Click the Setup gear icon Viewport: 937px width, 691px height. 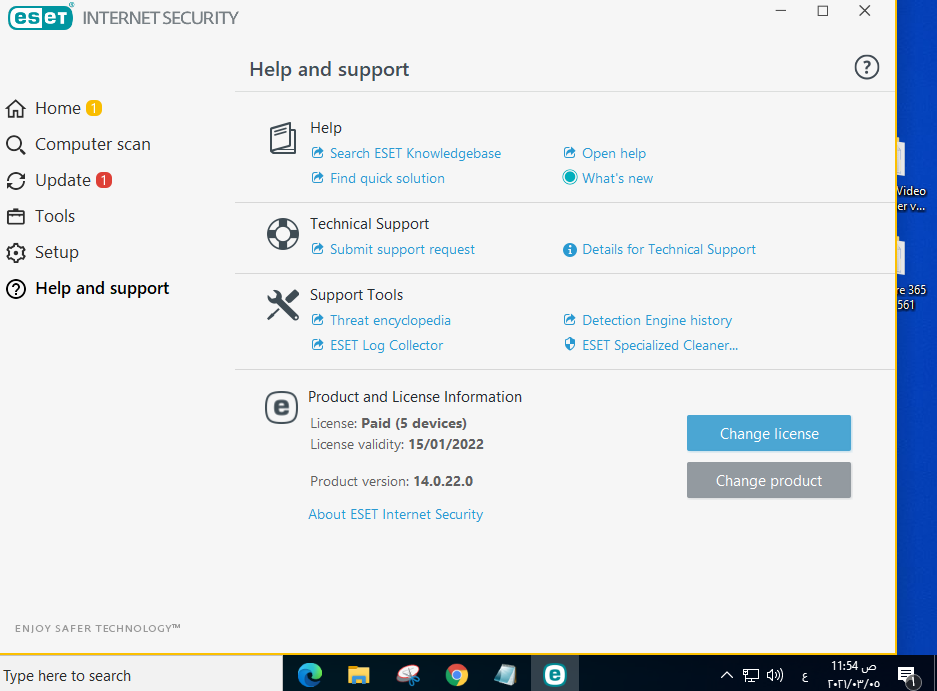[16, 252]
